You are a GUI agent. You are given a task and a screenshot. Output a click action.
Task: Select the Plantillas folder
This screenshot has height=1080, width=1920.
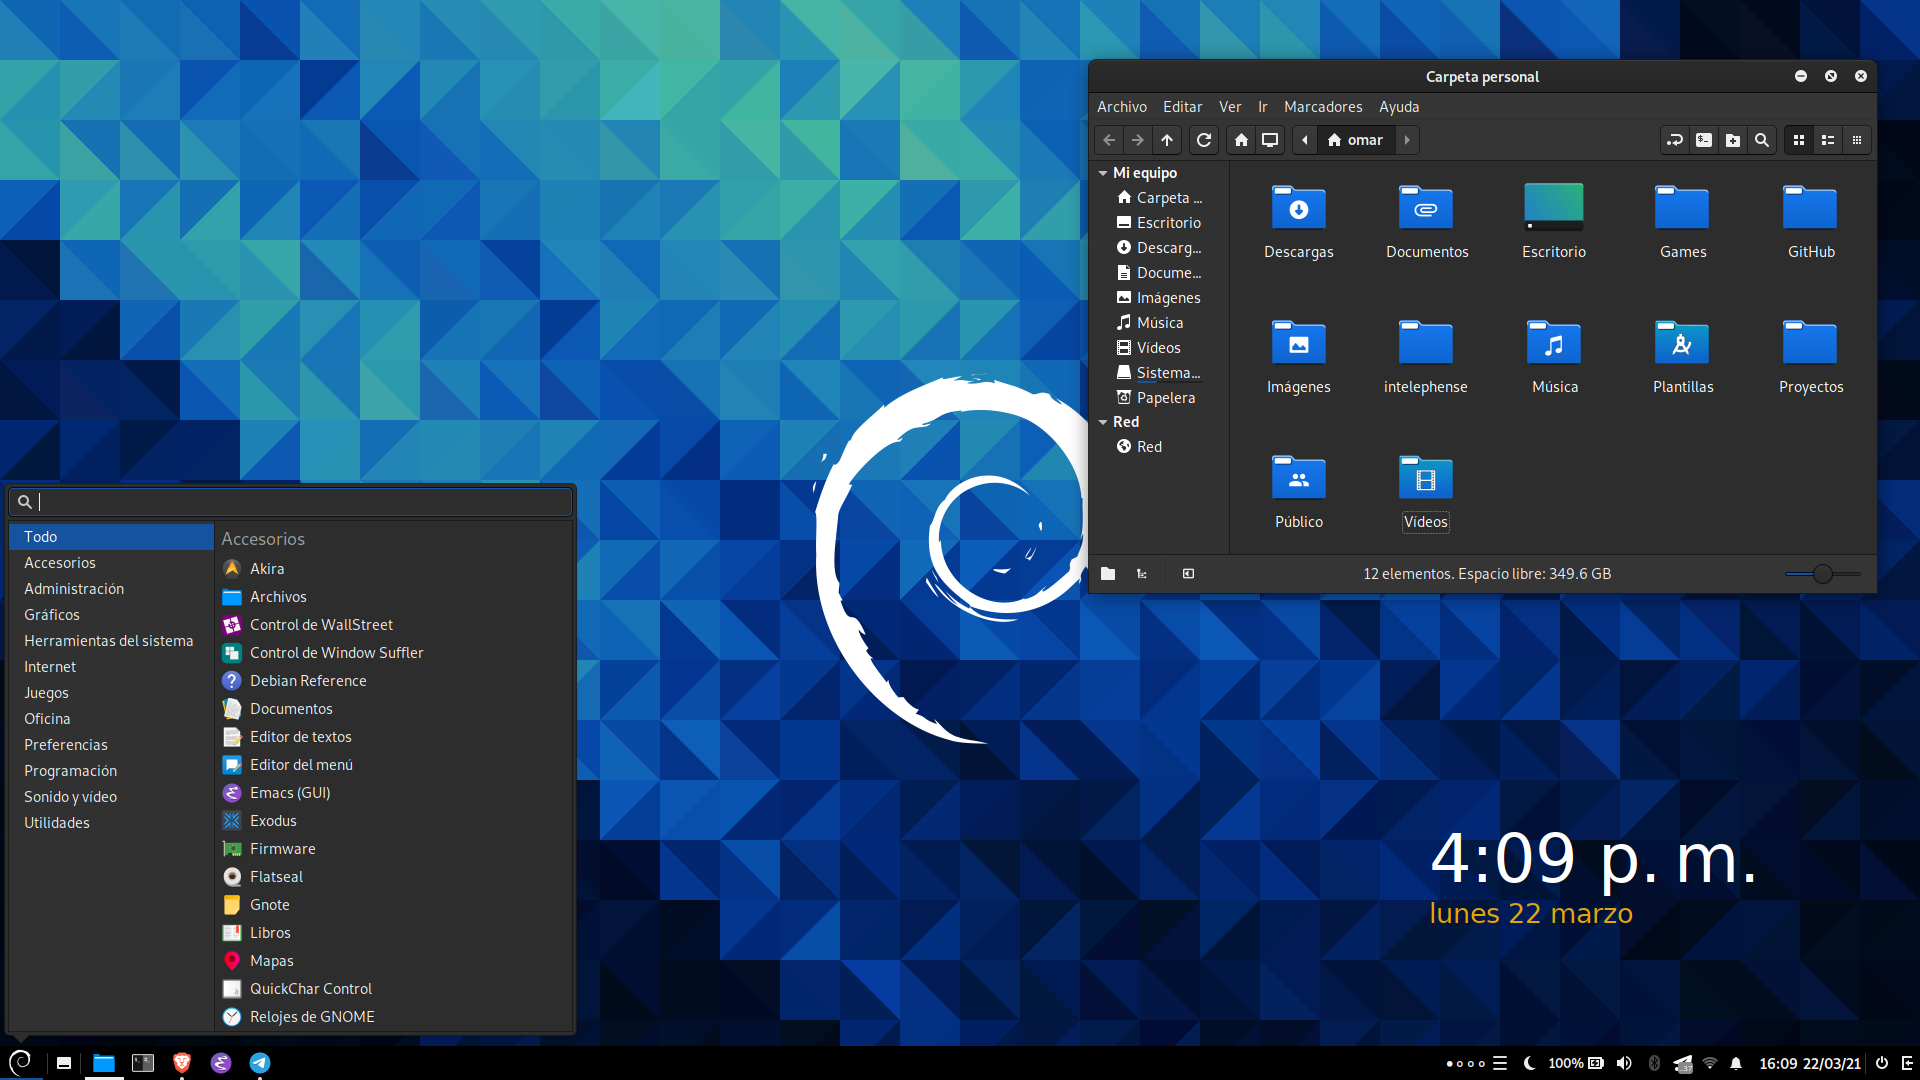pyautogui.click(x=1682, y=343)
